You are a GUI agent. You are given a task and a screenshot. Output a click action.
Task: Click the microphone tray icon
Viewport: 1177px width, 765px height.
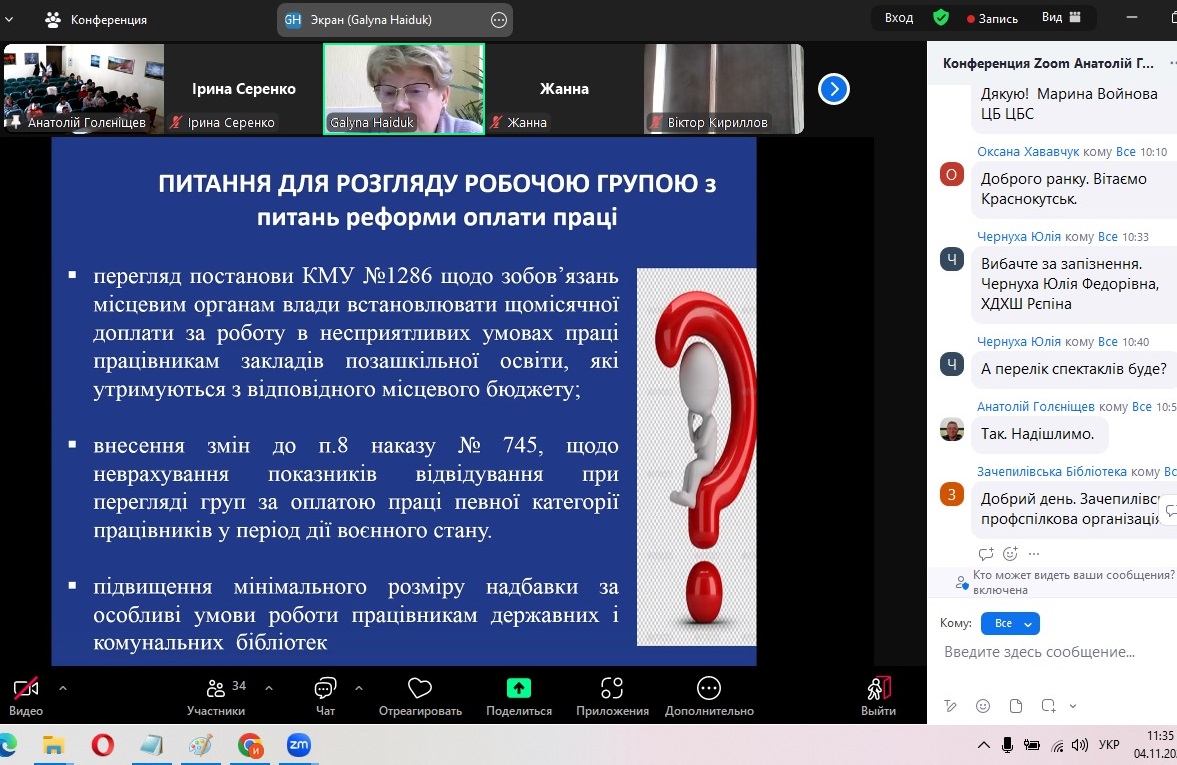[x=1007, y=745]
